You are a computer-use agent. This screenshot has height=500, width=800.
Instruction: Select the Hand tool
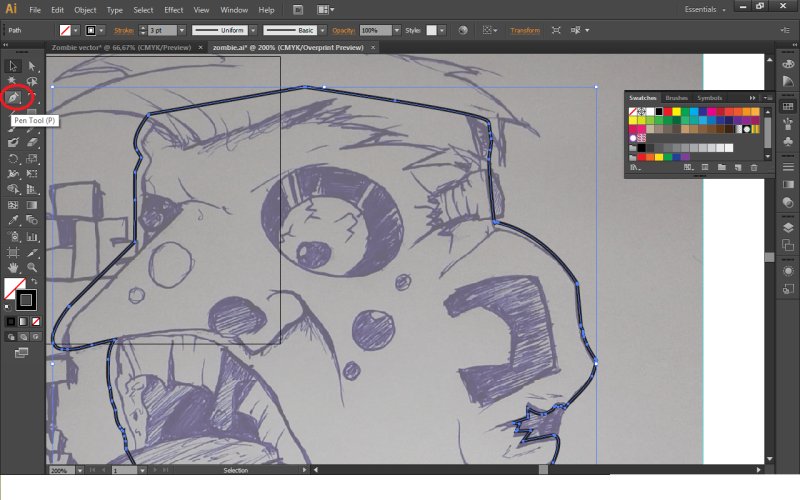pos(13,267)
